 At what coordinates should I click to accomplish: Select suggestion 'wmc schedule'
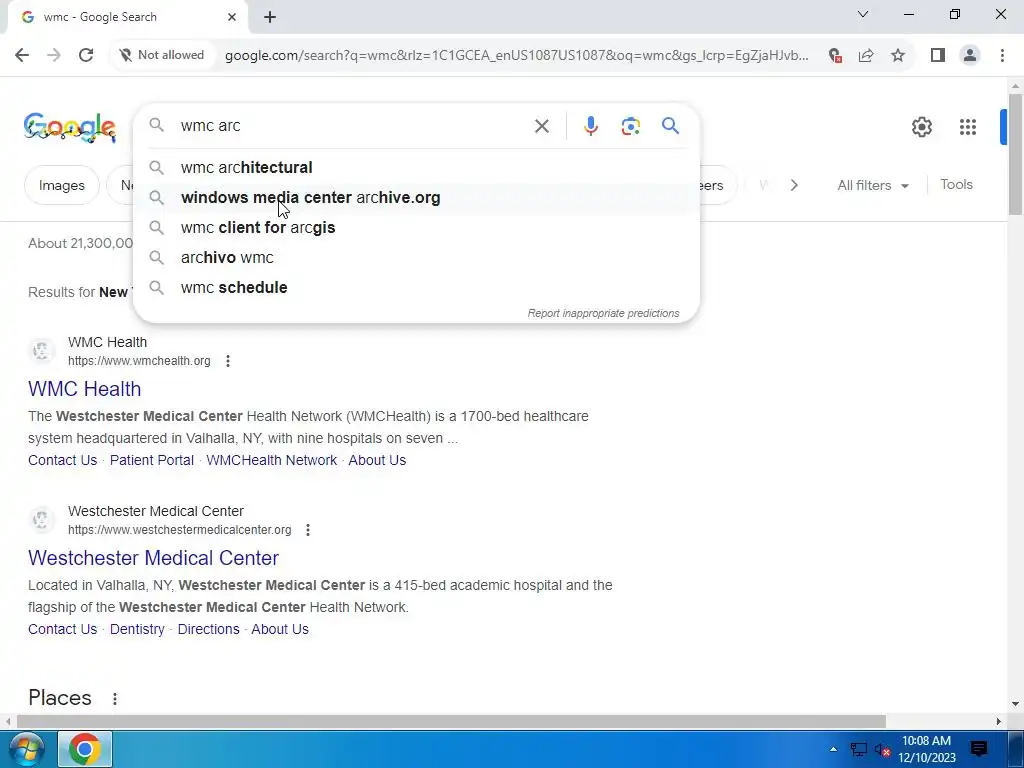[x=416, y=287]
